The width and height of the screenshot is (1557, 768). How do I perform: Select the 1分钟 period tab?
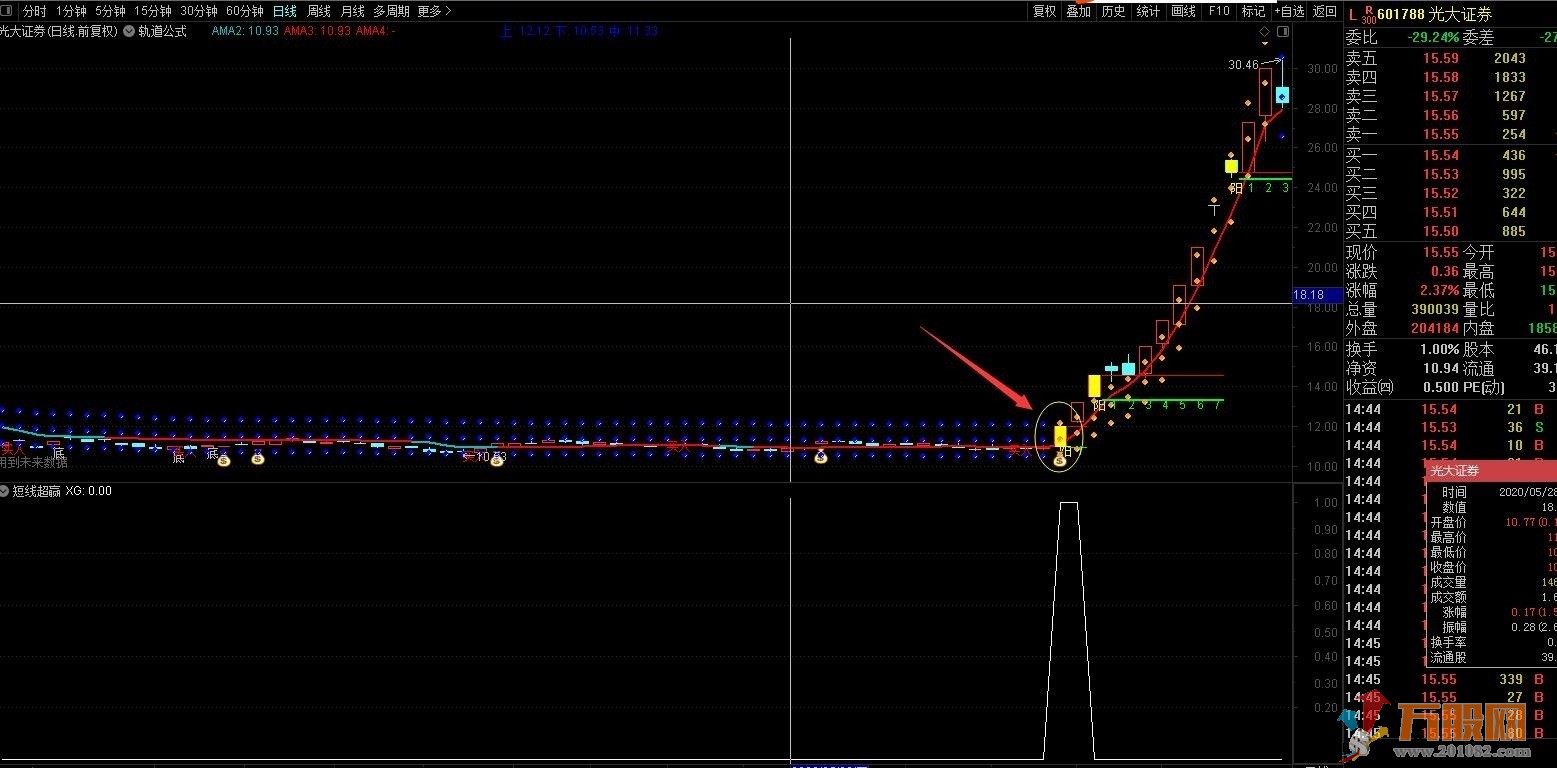pyautogui.click(x=71, y=11)
